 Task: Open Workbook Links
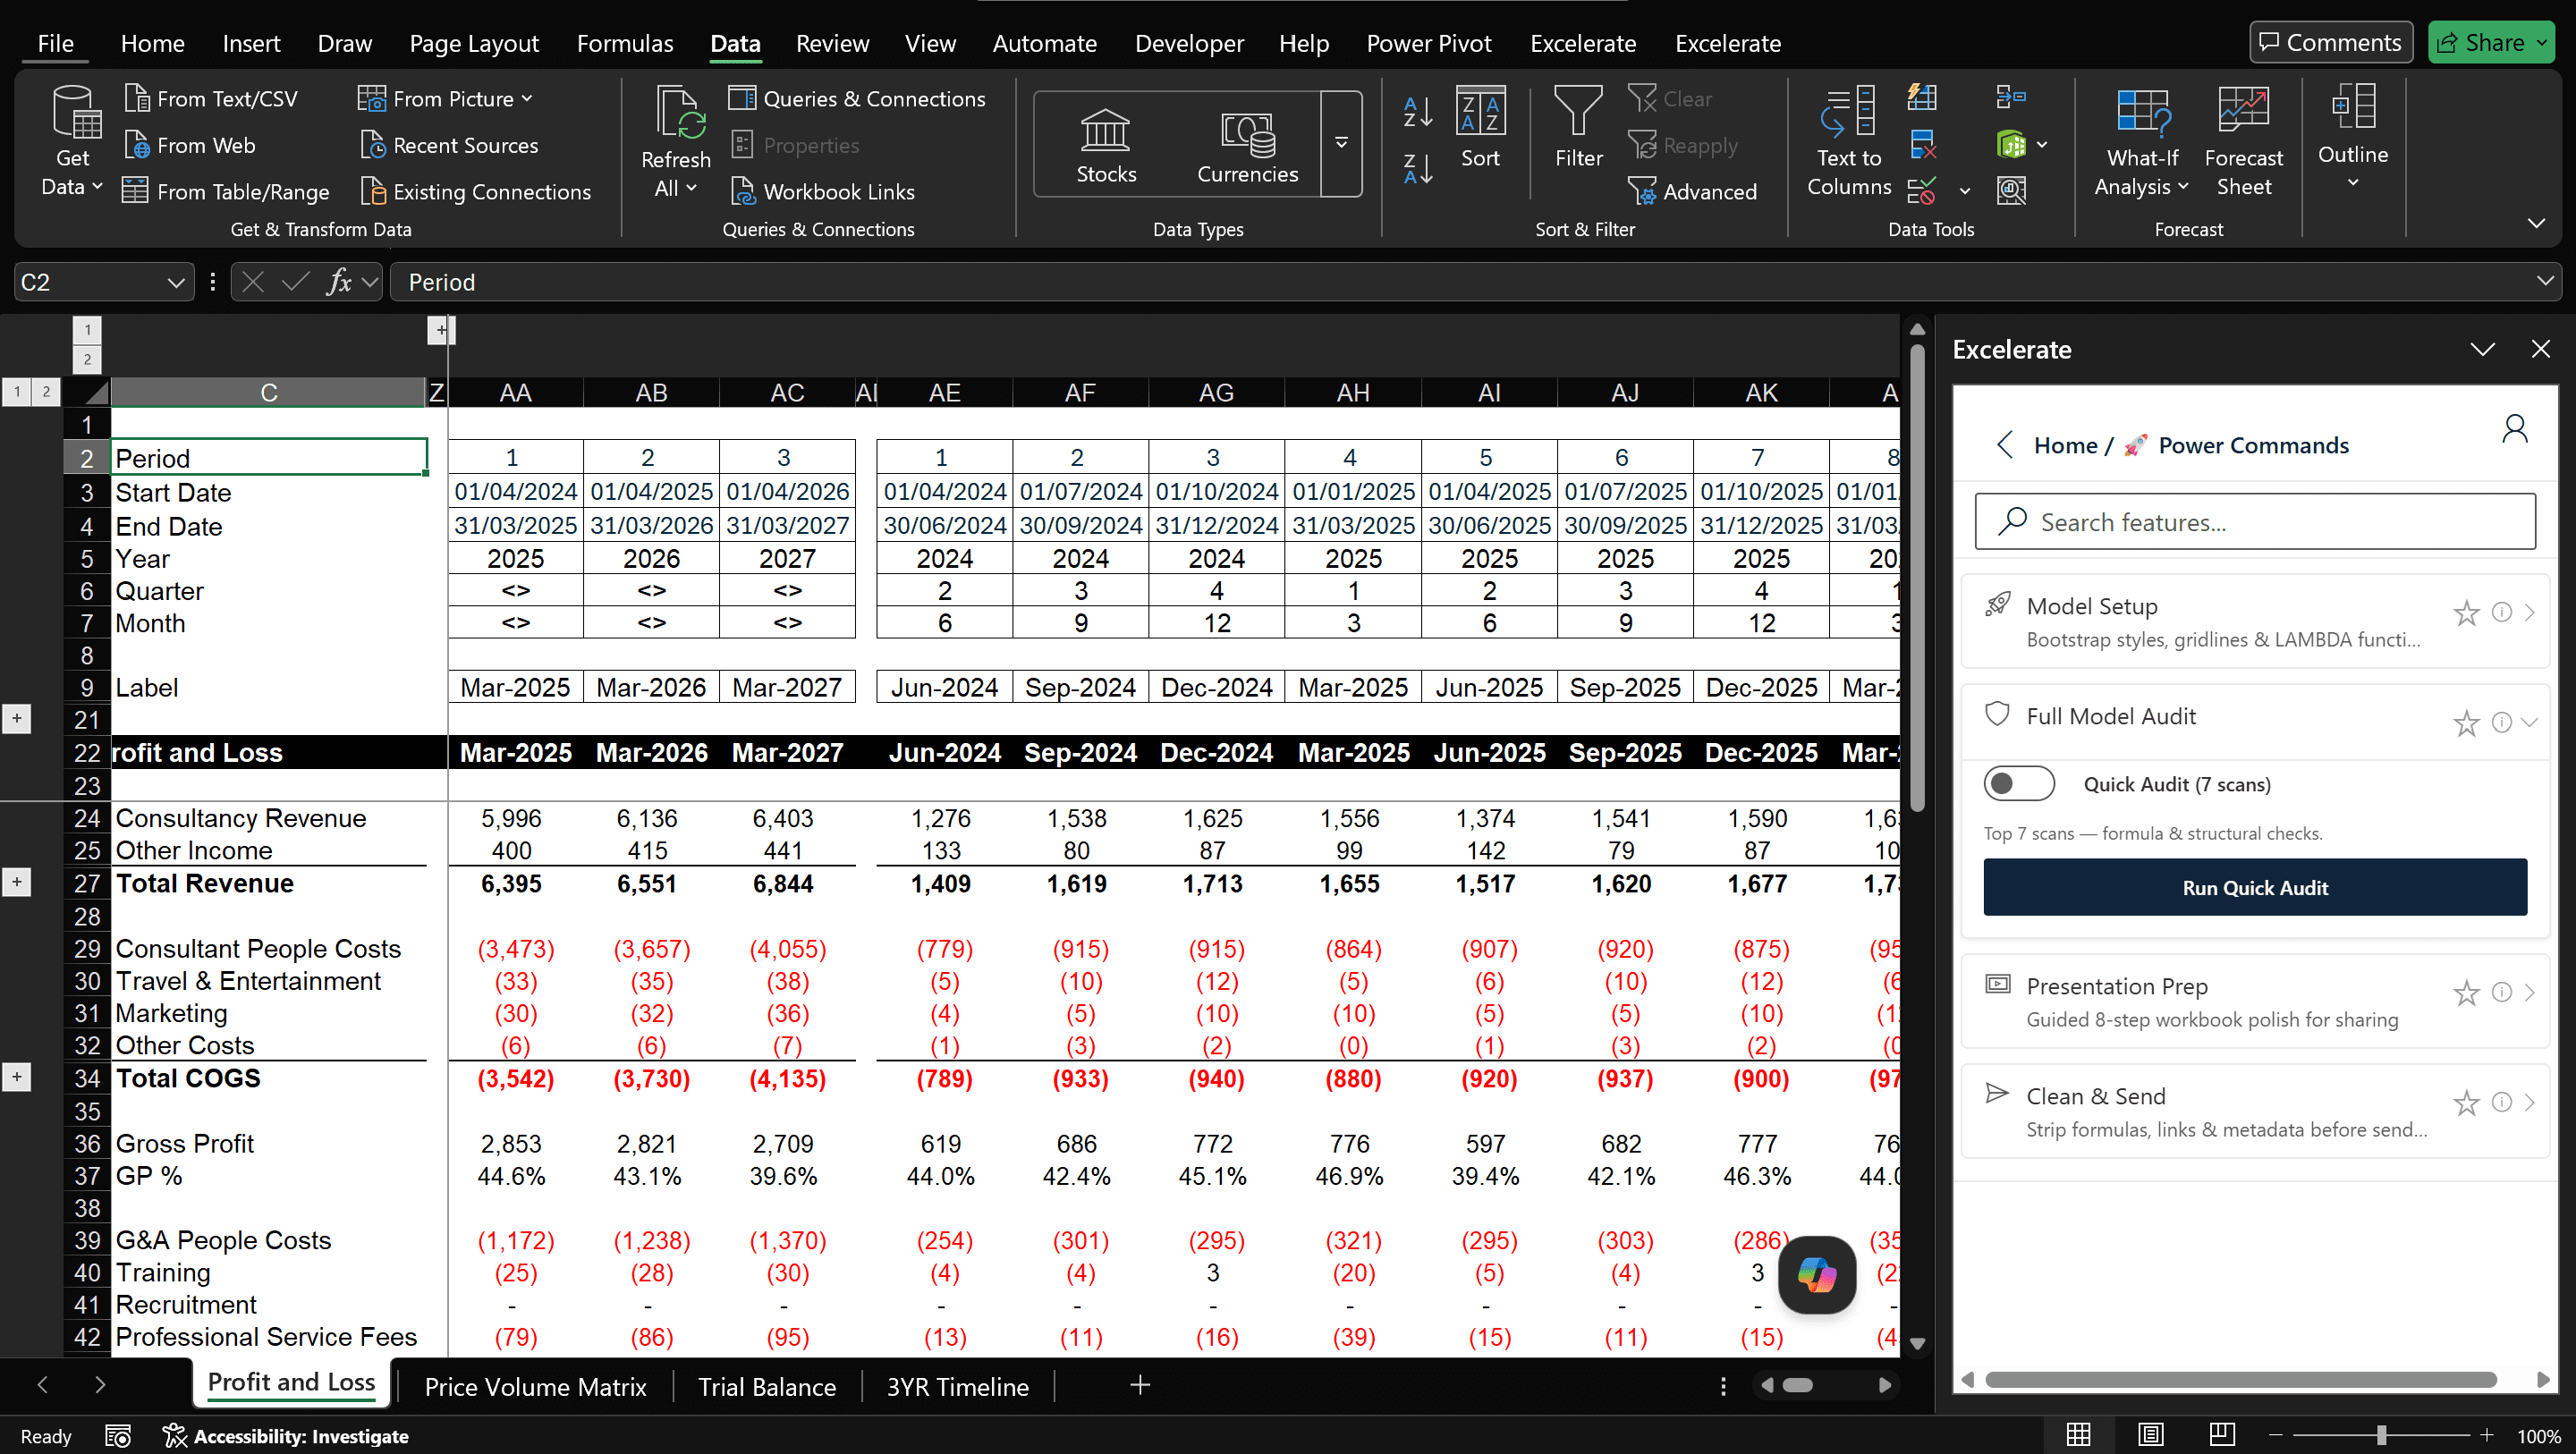pyautogui.click(x=822, y=191)
